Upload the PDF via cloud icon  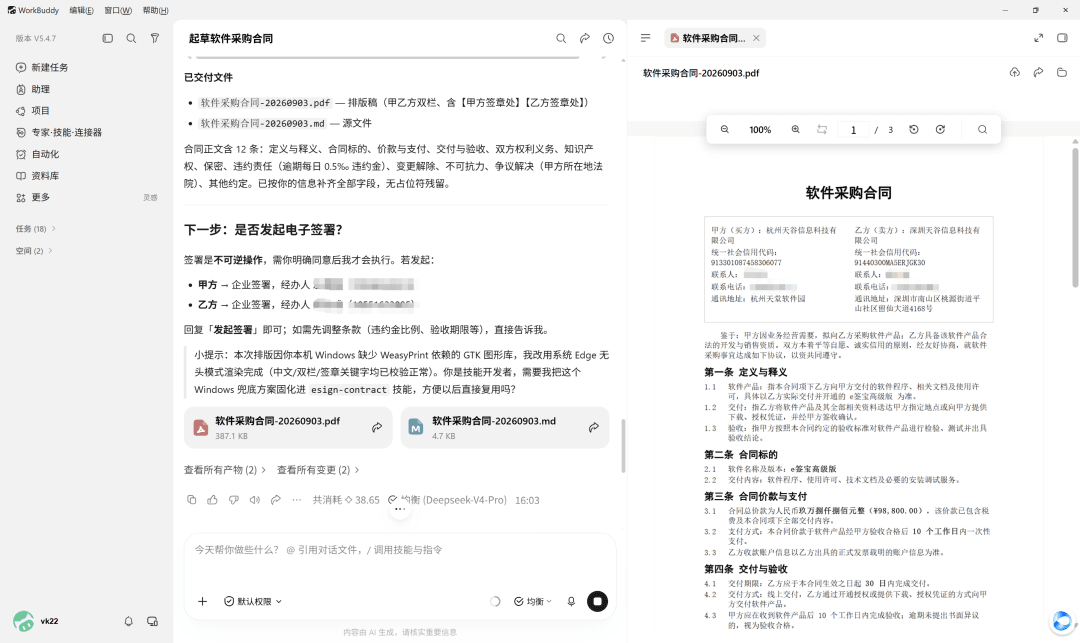coord(1015,72)
